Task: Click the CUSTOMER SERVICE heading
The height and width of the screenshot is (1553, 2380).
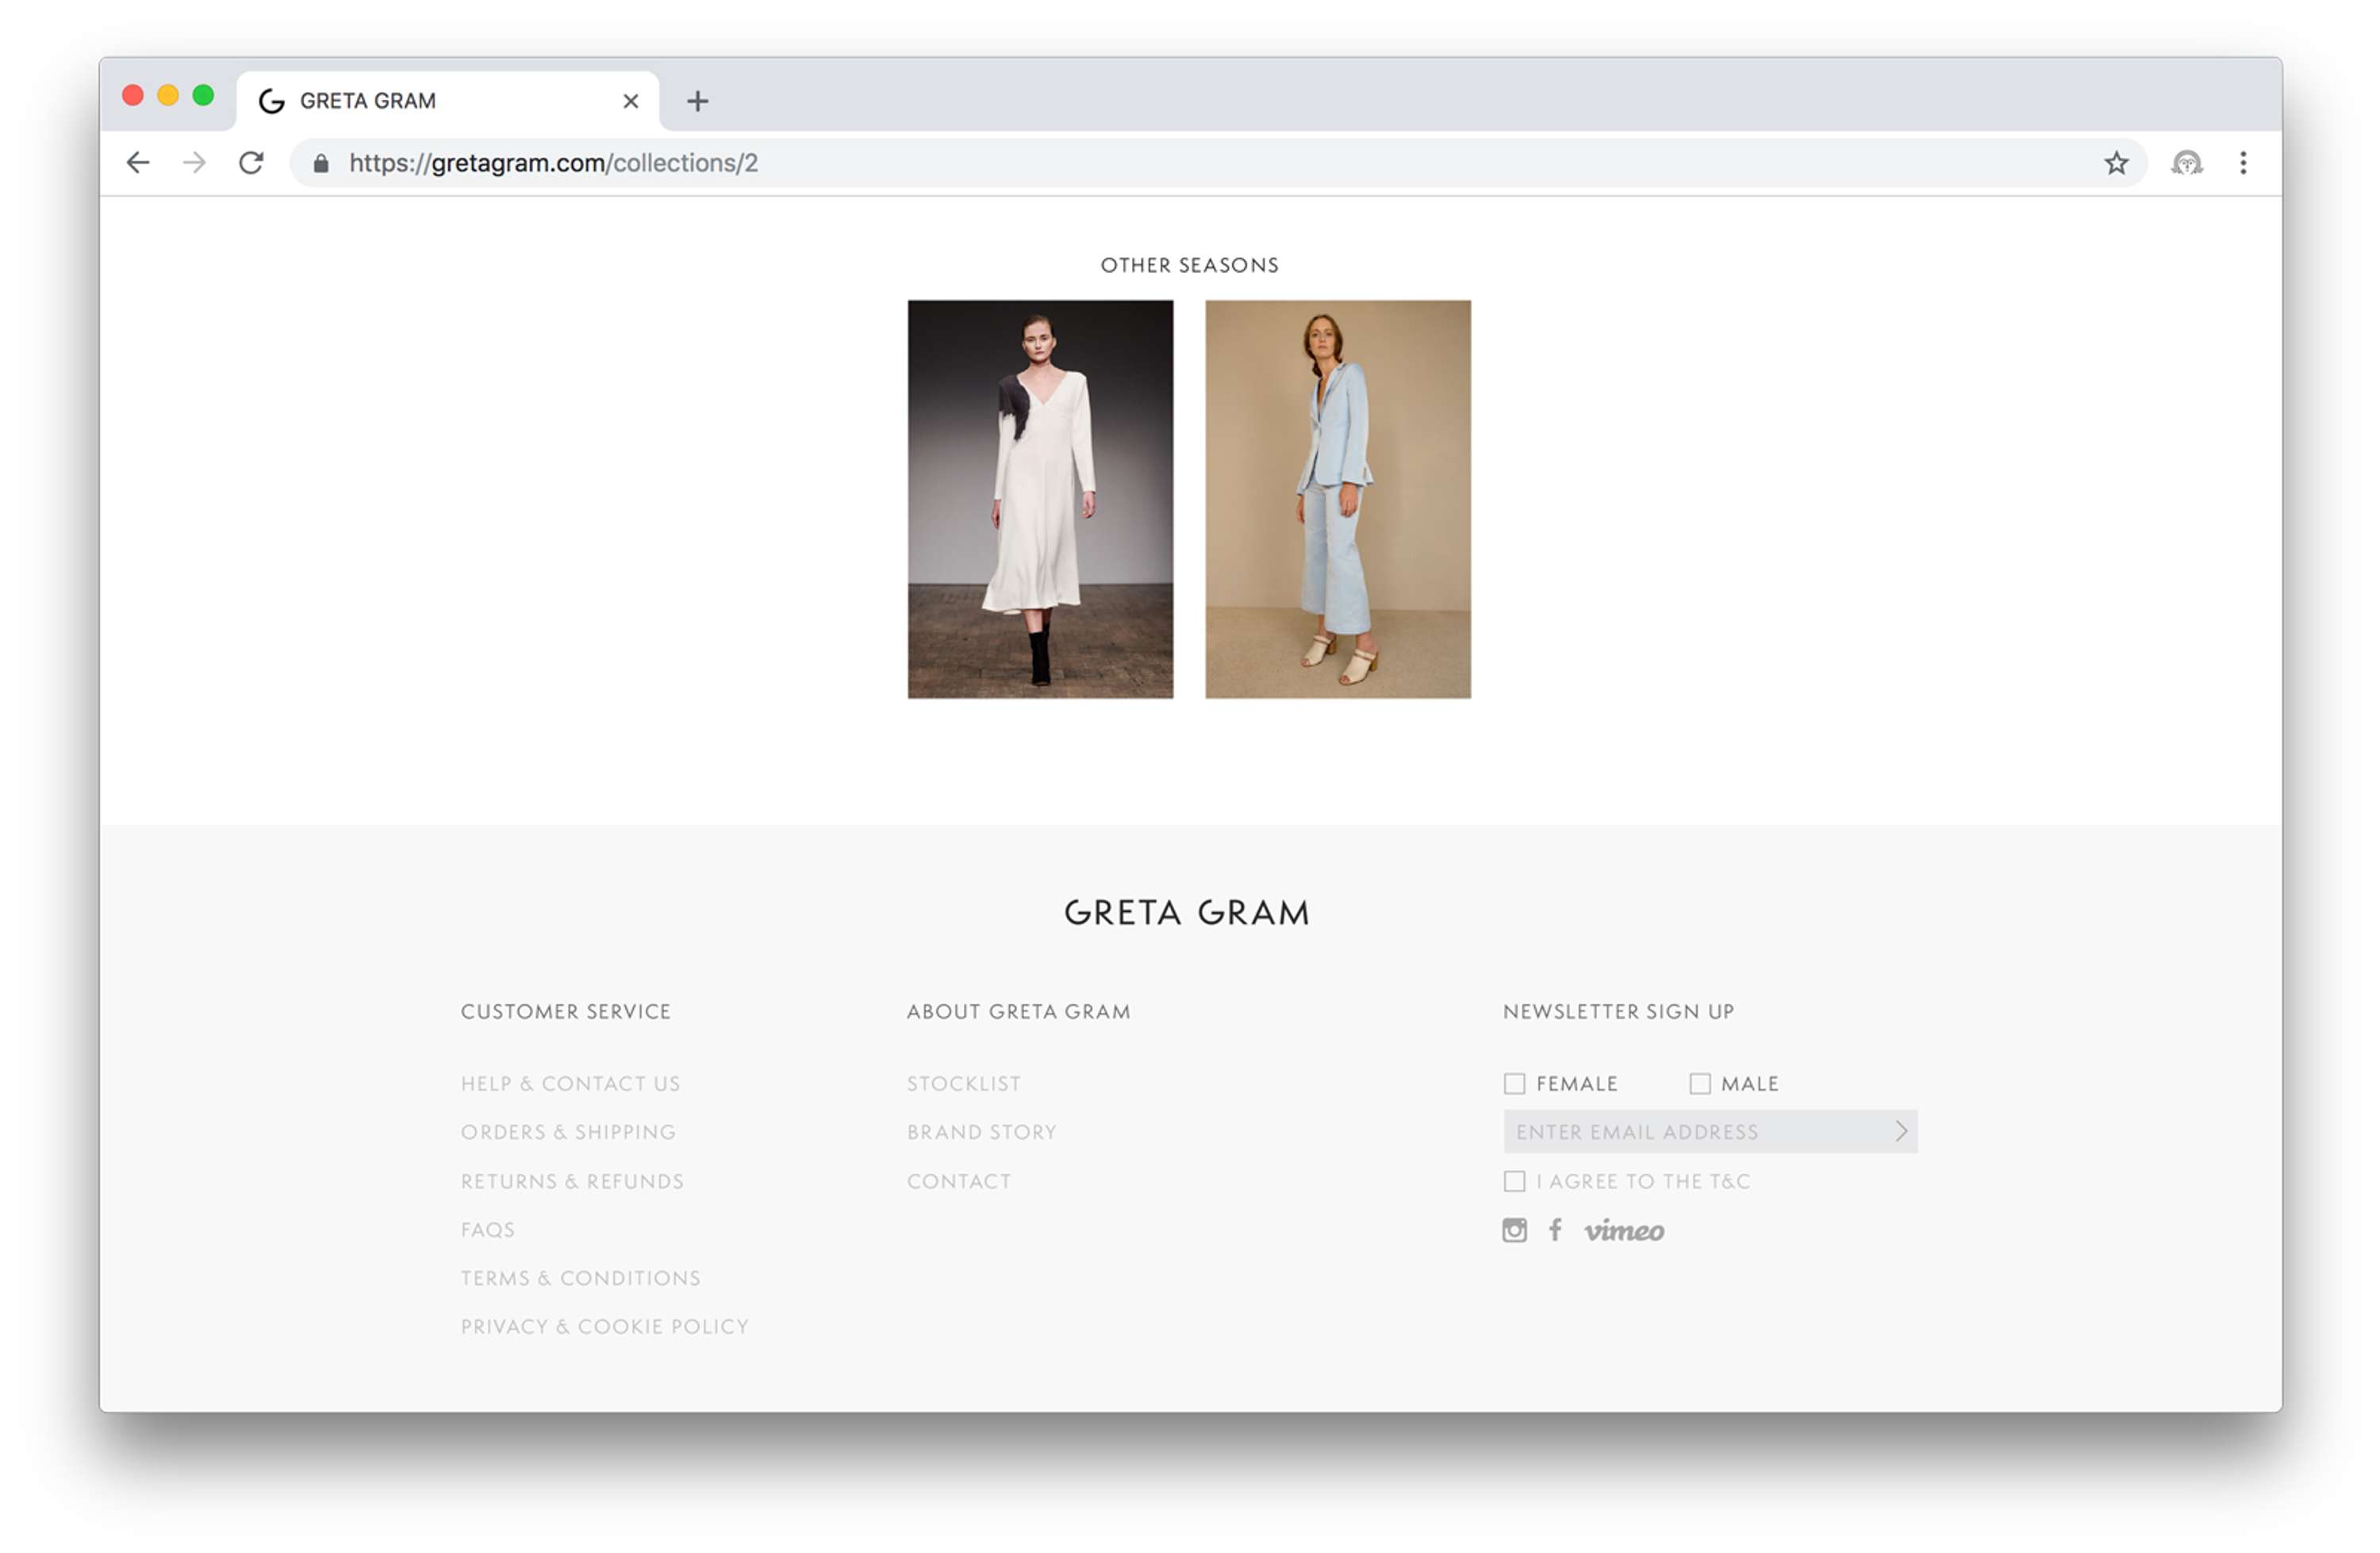Action: pos(565,1011)
